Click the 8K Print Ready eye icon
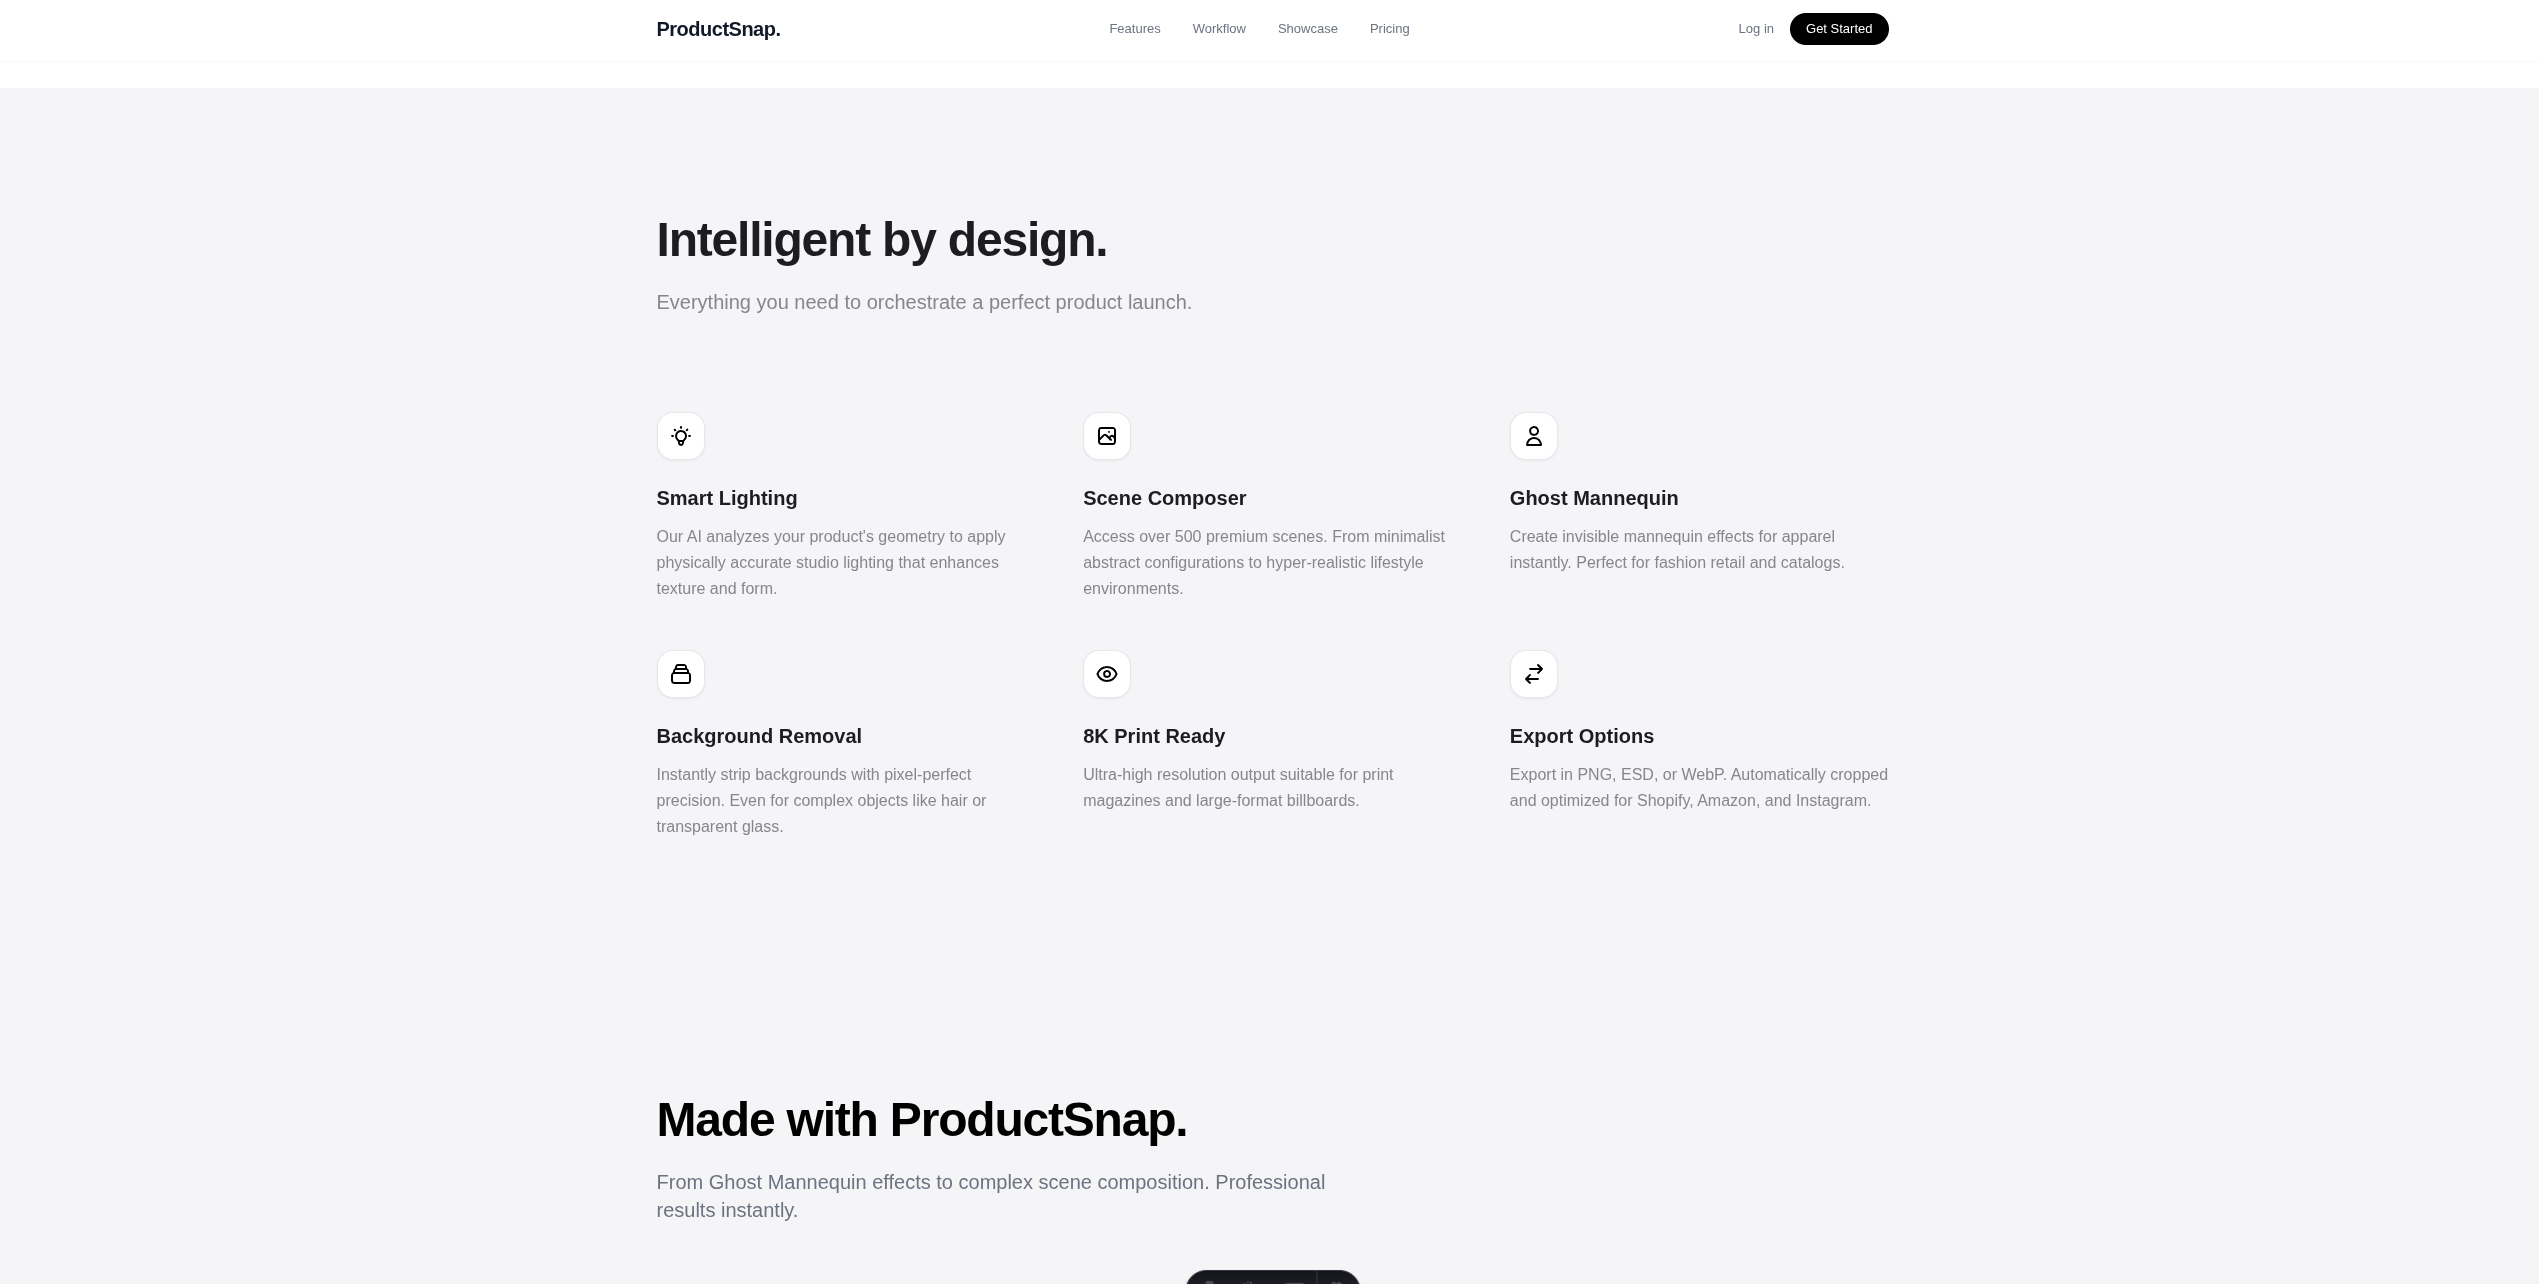This screenshot has width=2539, height=1284. point(1107,674)
